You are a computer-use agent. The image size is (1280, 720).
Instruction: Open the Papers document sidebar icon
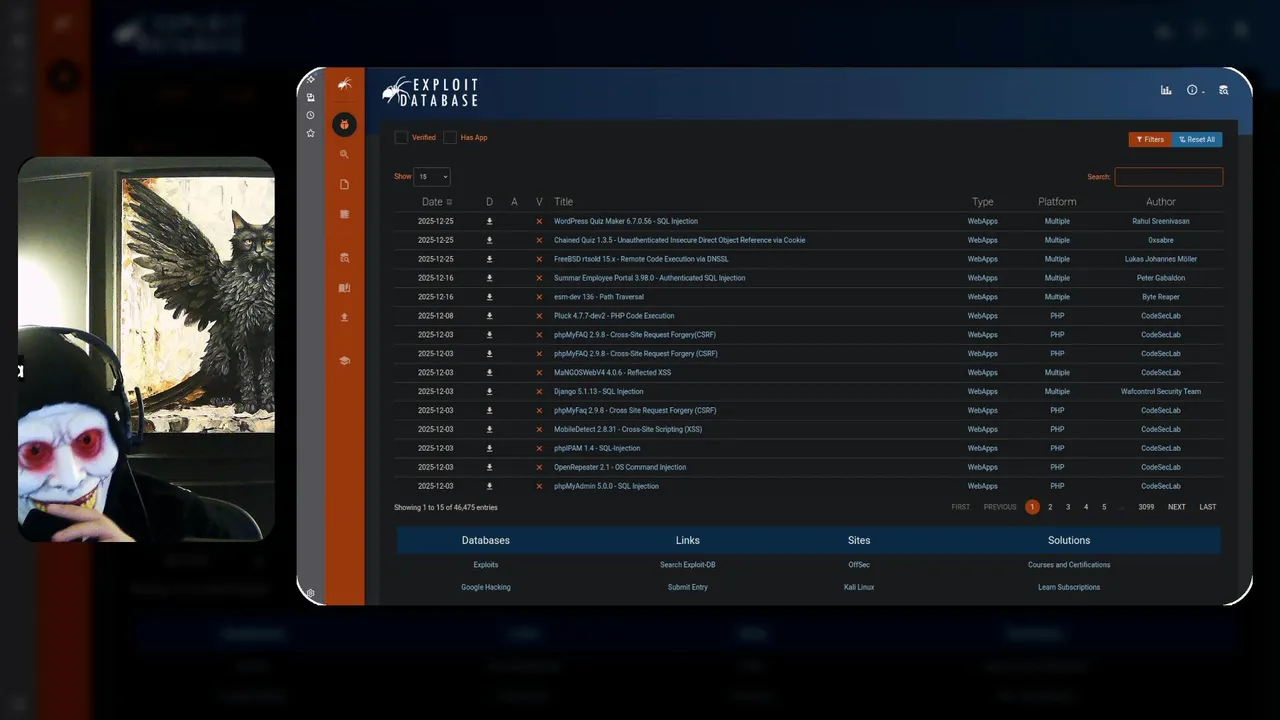(344, 185)
